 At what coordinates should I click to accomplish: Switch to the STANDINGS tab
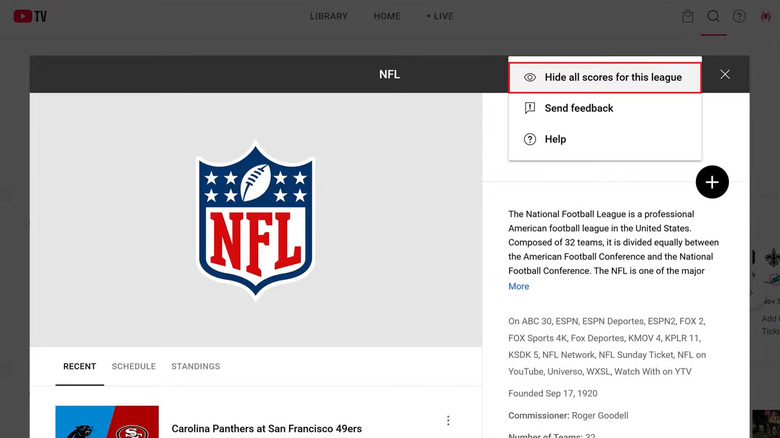coord(195,366)
